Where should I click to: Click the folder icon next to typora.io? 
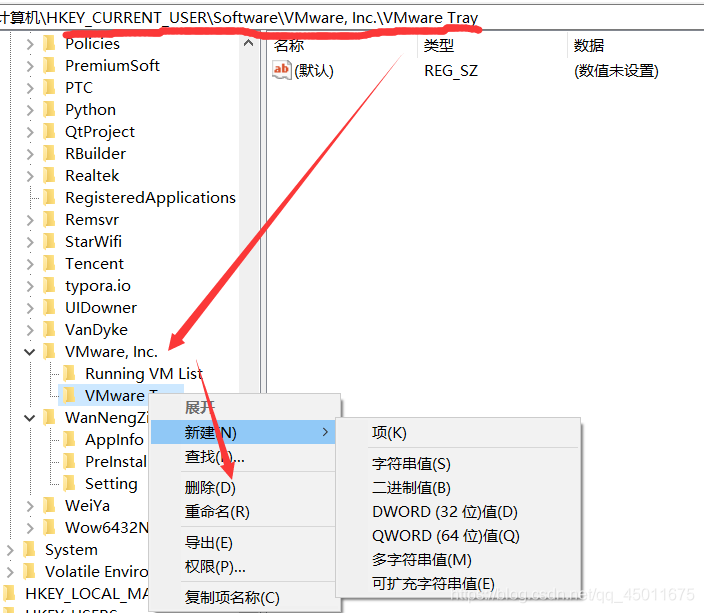[x=50, y=286]
